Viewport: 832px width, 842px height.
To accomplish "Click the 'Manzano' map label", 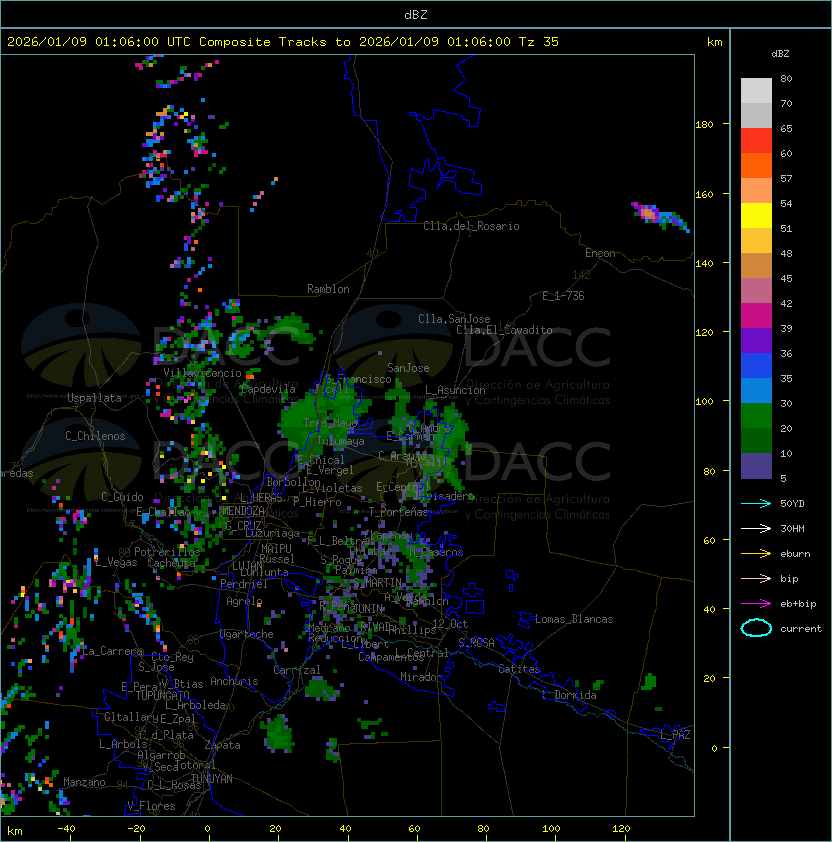I will tap(84, 782).
